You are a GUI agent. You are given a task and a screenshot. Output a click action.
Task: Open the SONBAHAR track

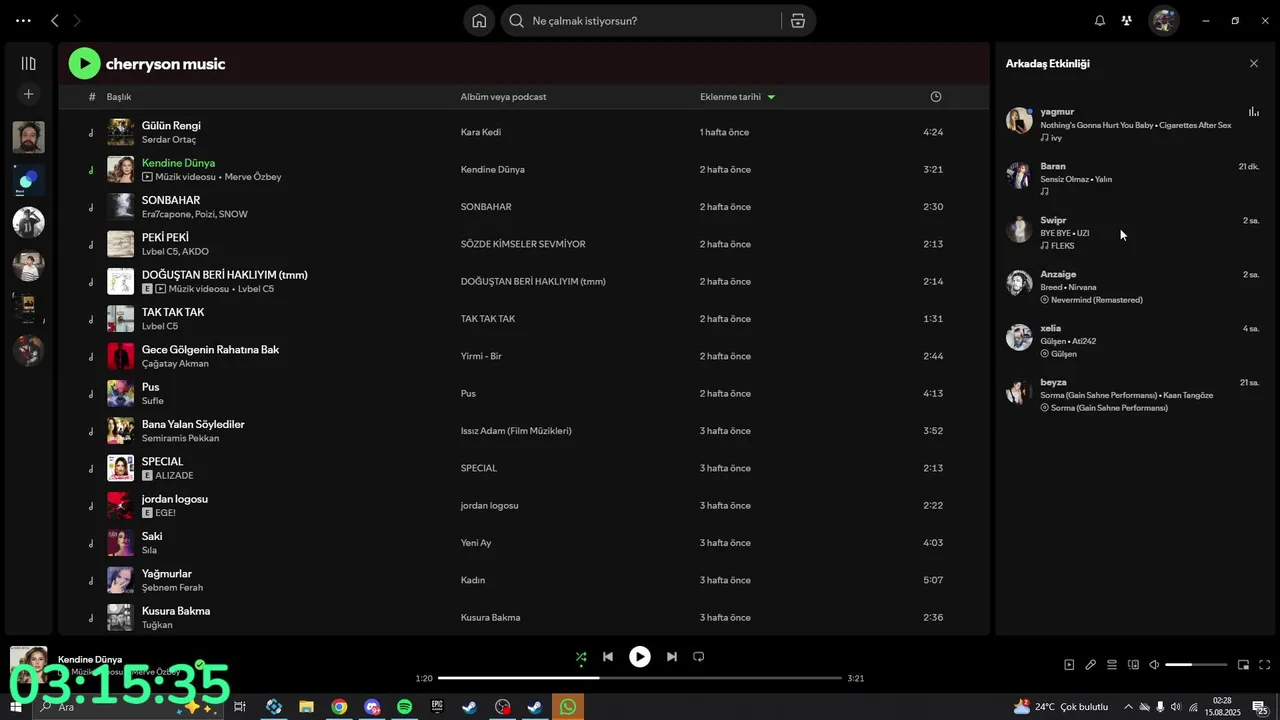pos(171,201)
